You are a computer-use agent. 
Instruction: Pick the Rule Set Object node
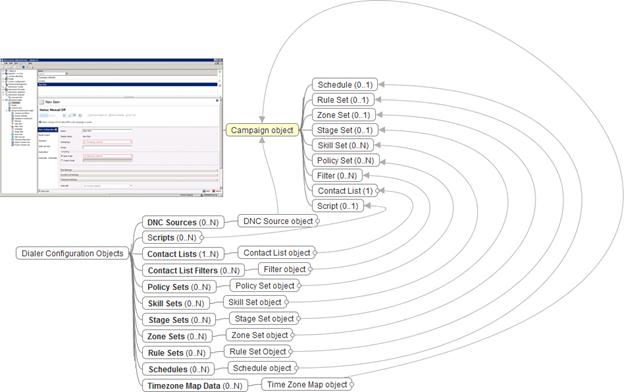pyautogui.click(x=257, y=351)
